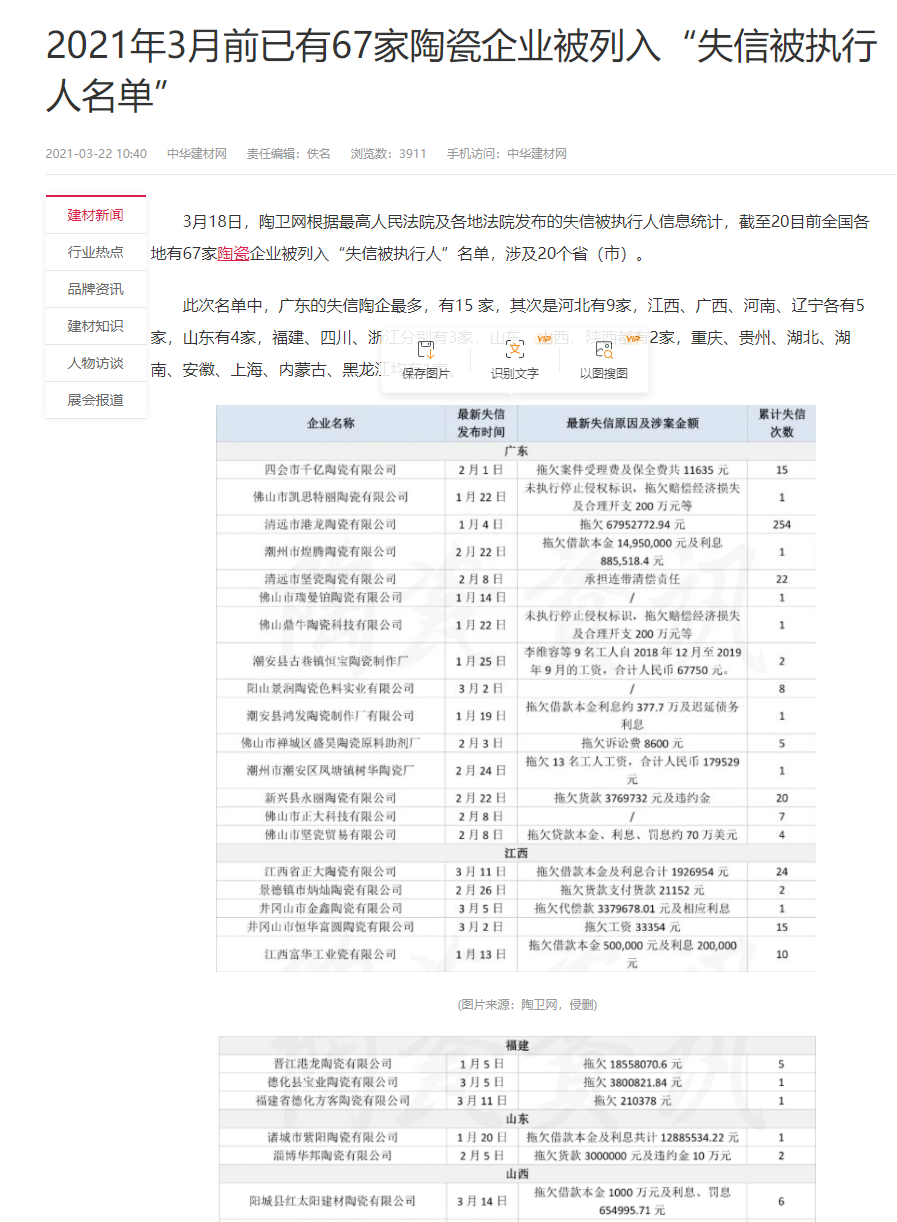Click the publish date 2021-03-22 10:40

point(96,154)
